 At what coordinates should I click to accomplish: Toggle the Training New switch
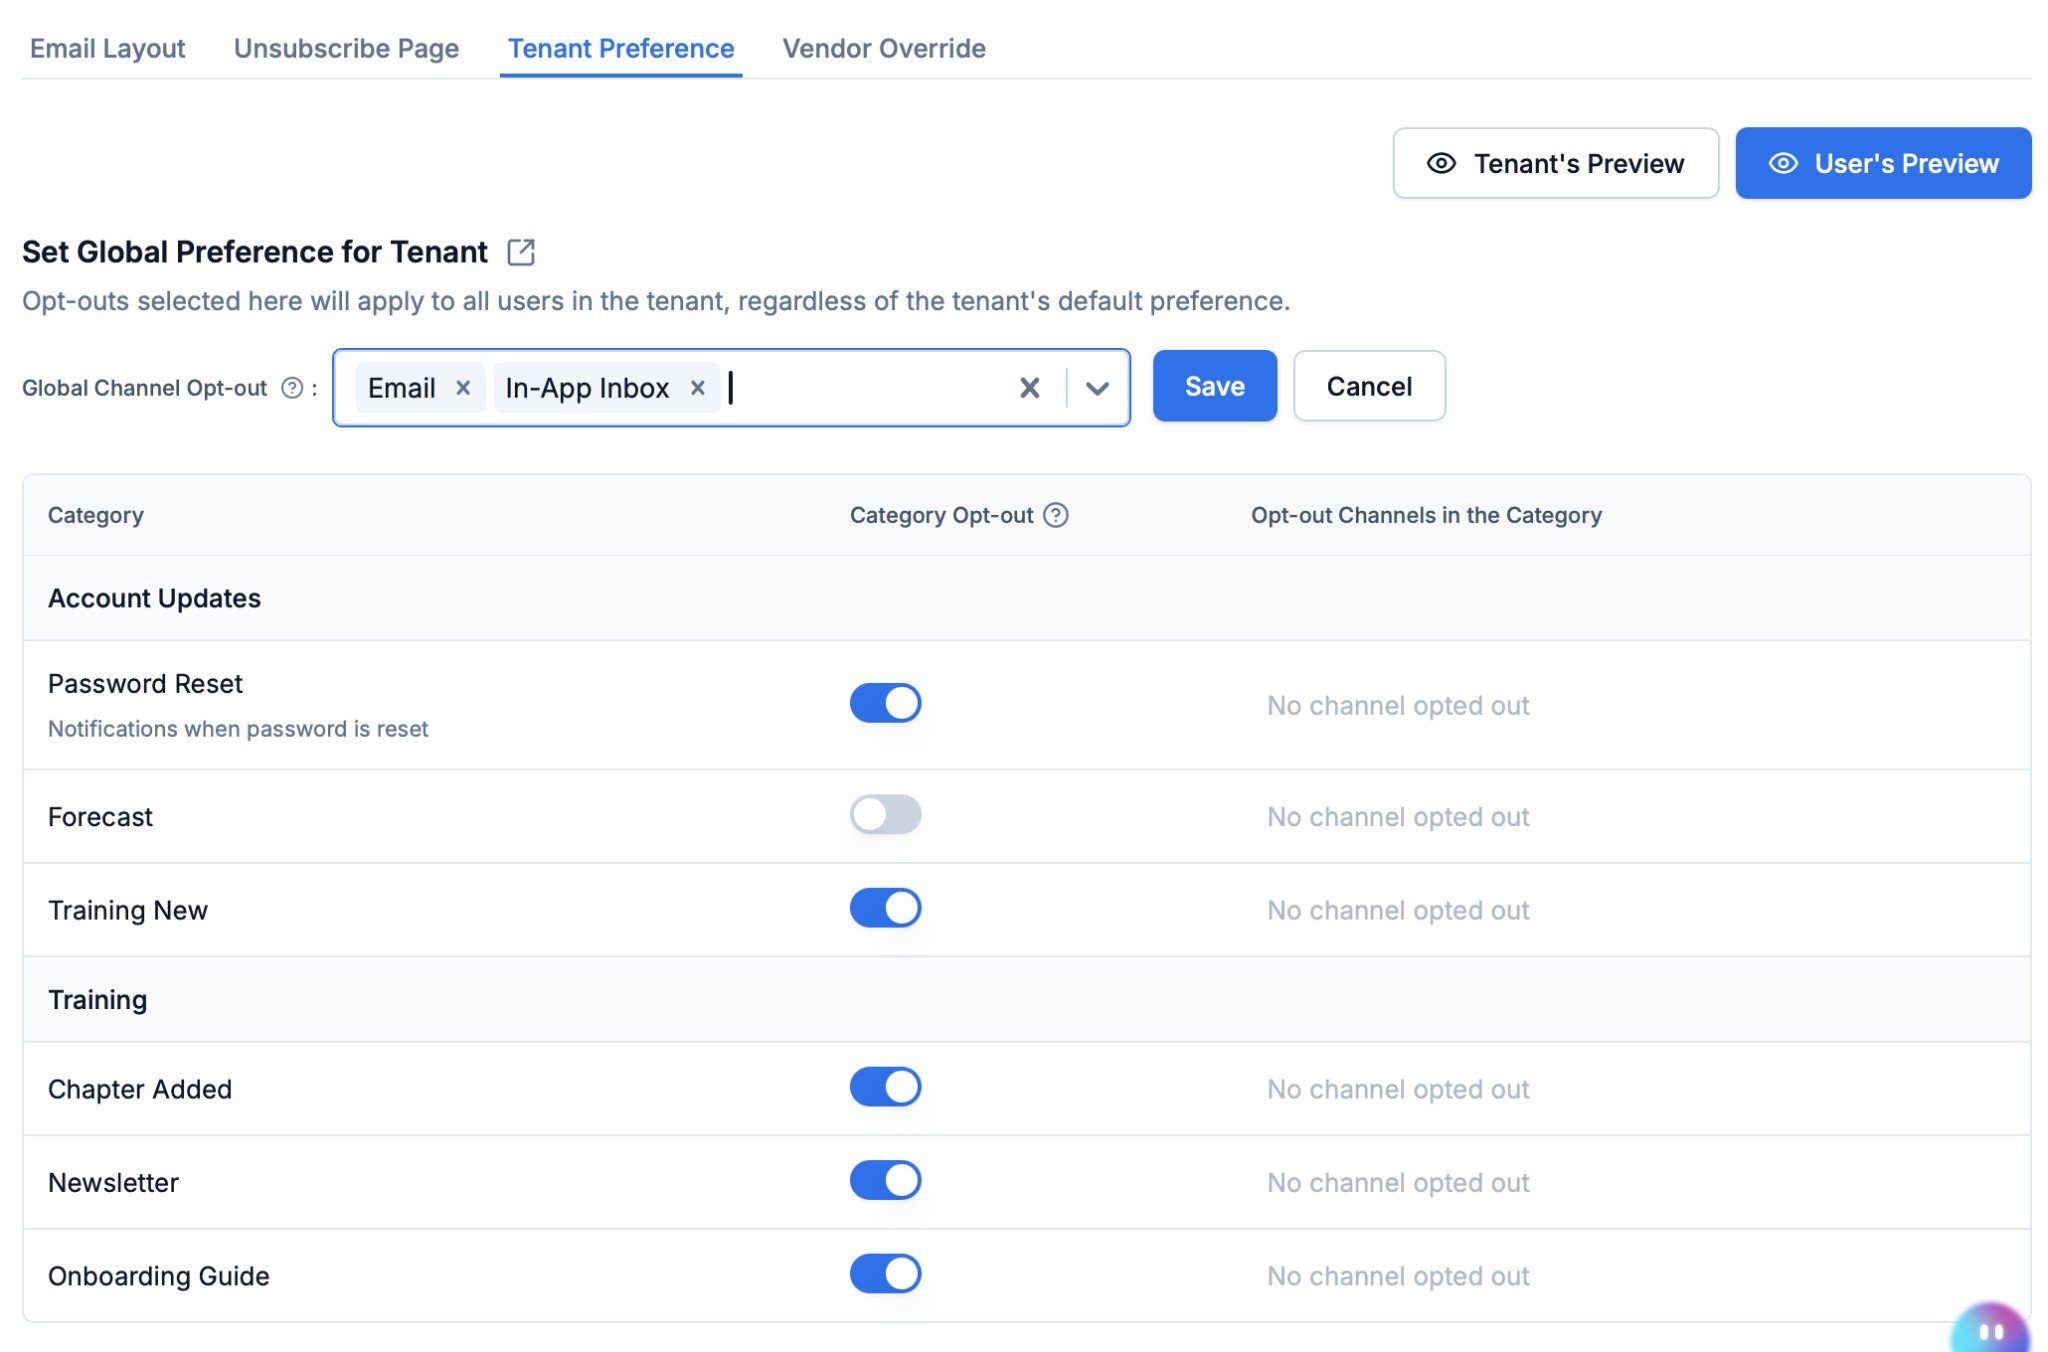coord(885,908)
